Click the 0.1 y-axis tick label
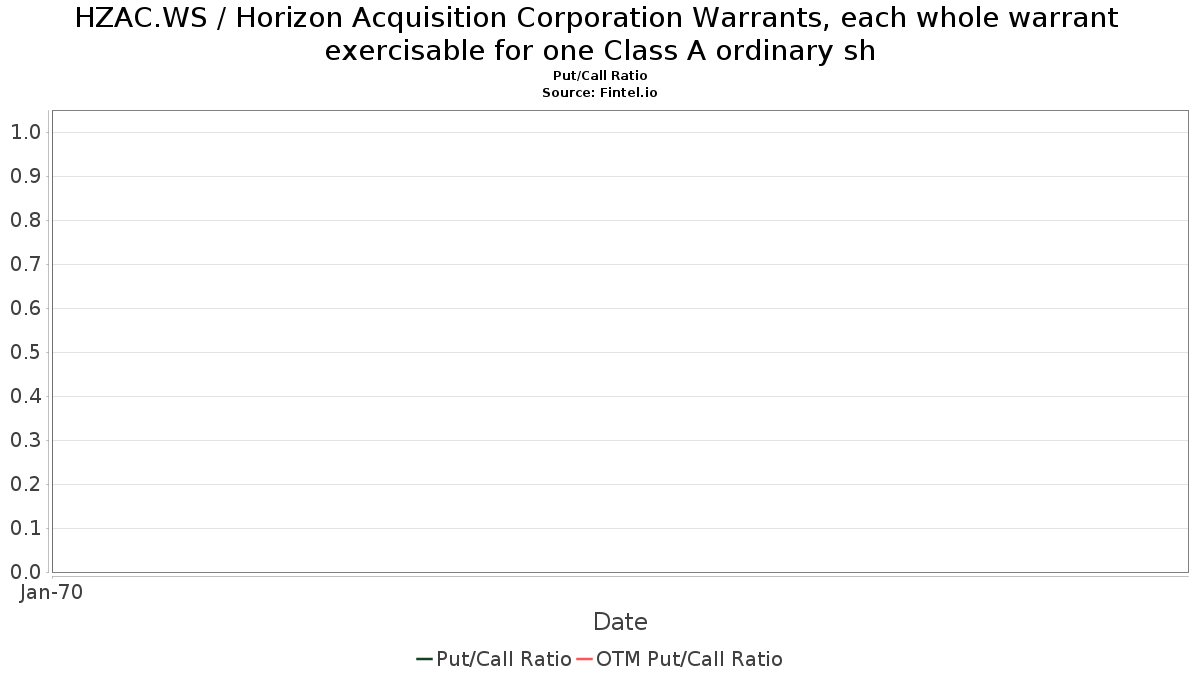 [x=25, y=528]
